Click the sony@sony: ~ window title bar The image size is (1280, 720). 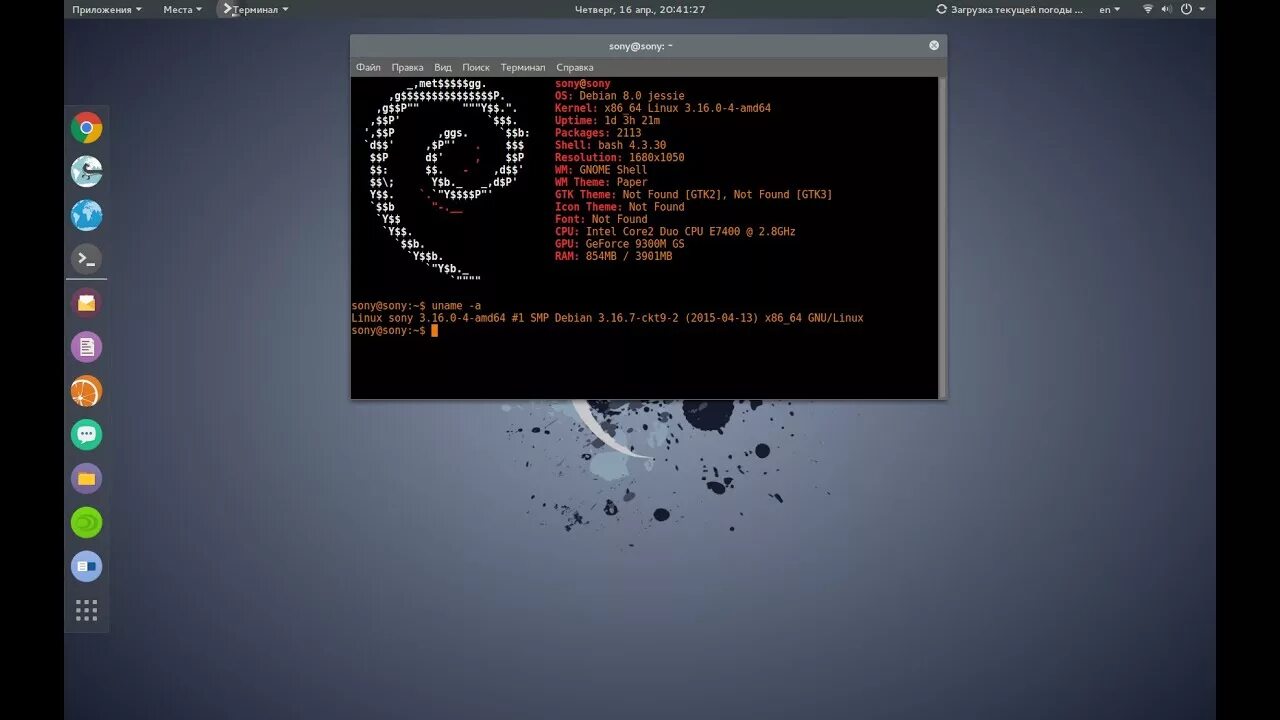click(641, 45)
